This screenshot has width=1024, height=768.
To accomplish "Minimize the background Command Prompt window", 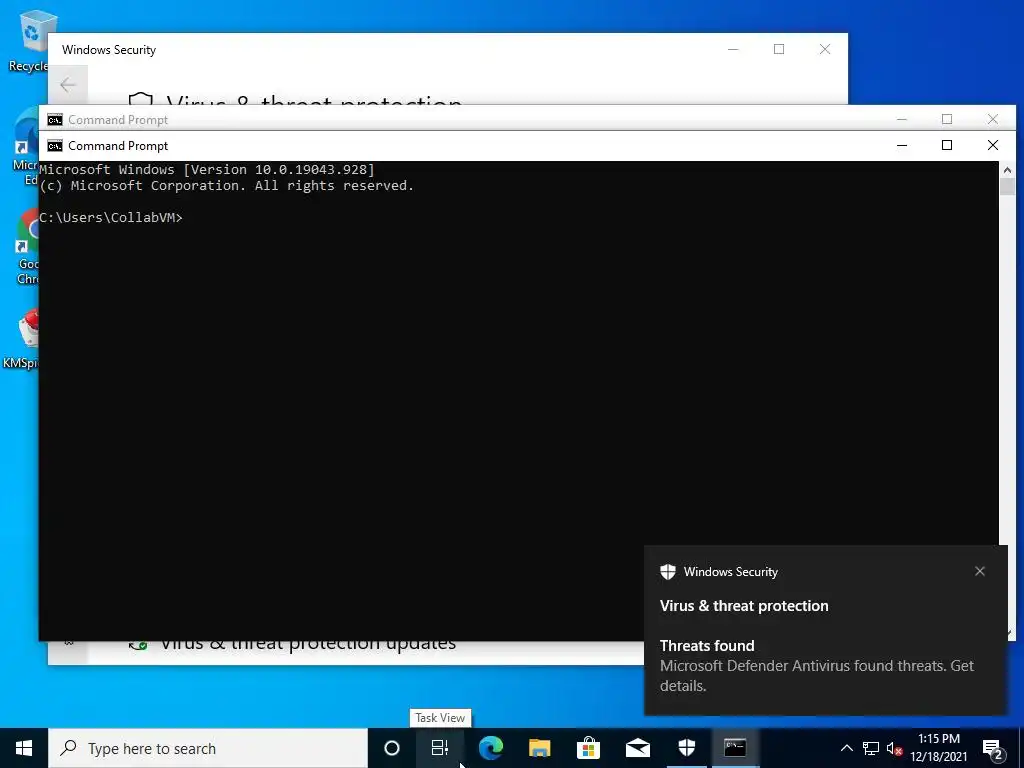I will coord(902,119).
